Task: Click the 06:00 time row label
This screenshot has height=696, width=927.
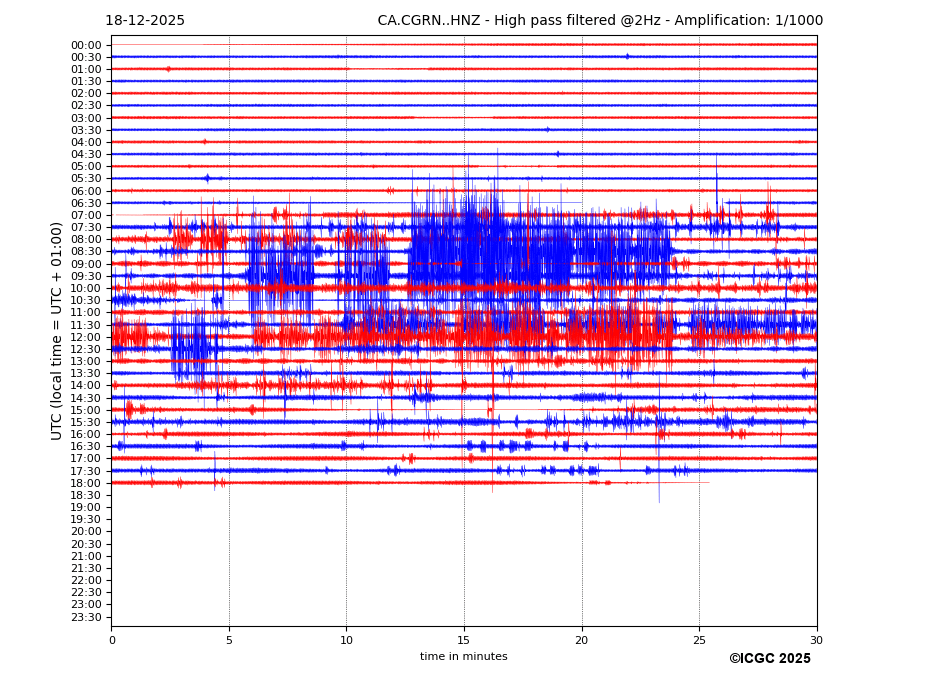Action: [86, 191]
